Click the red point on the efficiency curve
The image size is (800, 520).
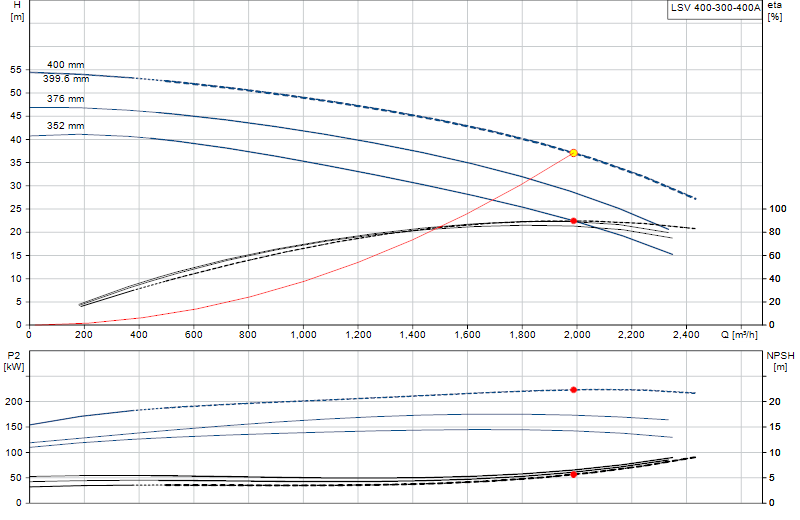point(573,221)
